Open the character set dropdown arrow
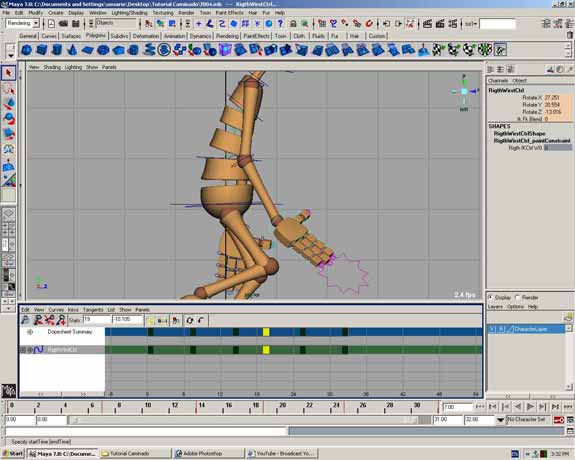575x460 pixels. tap(500, 420)
